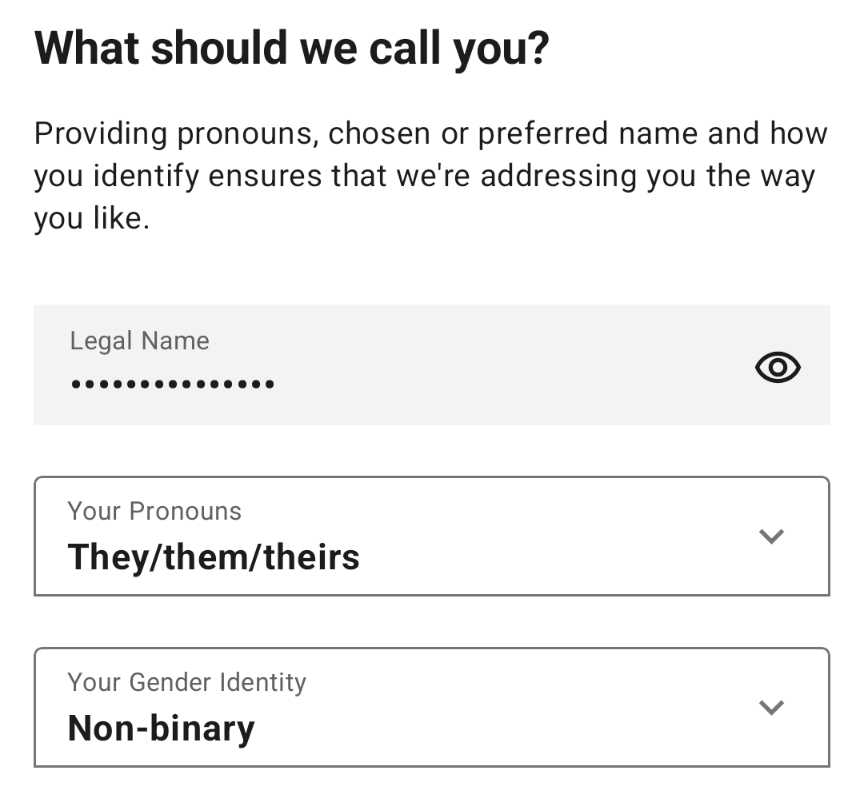
Task: Click the masked dots in Legal Name
Action: click(172, 383)
